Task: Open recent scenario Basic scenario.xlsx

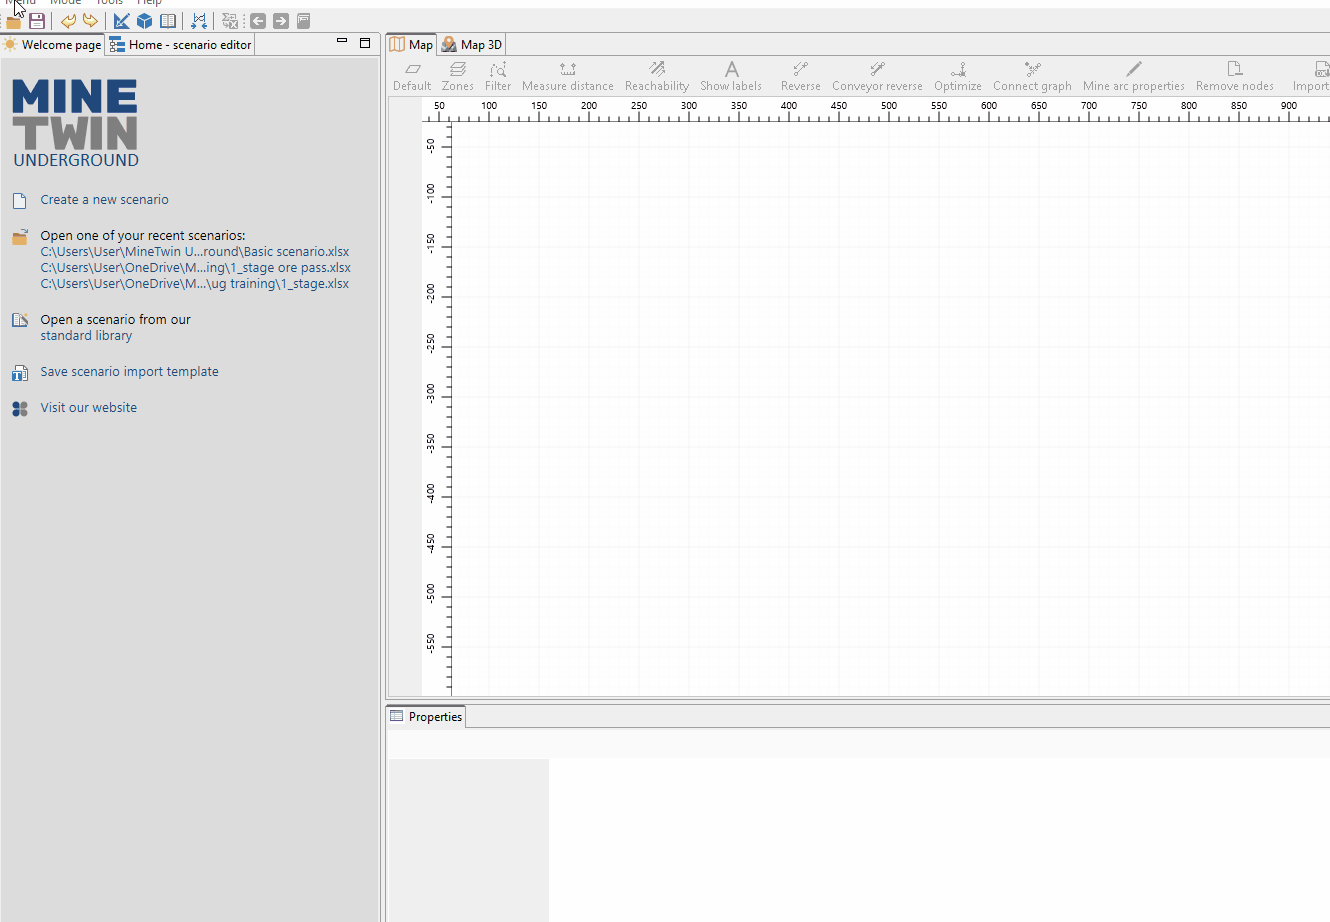Action: [195, 252]
